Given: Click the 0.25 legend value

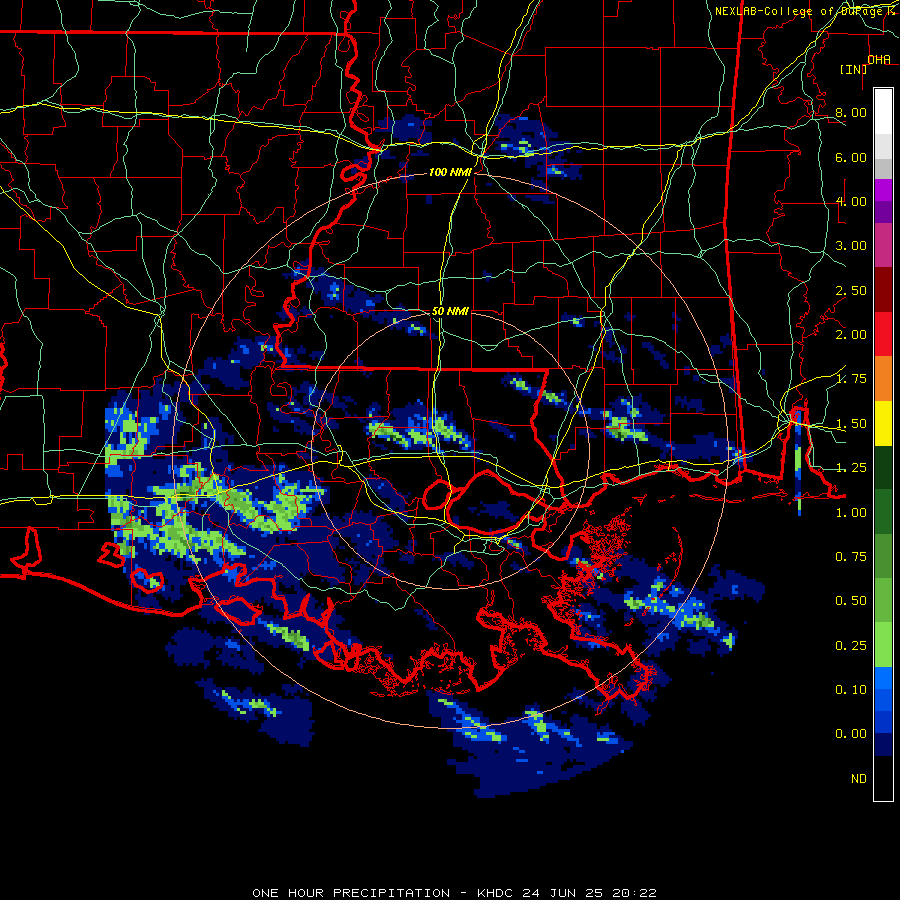Looking at the screenshot, I should pos(851,646).
